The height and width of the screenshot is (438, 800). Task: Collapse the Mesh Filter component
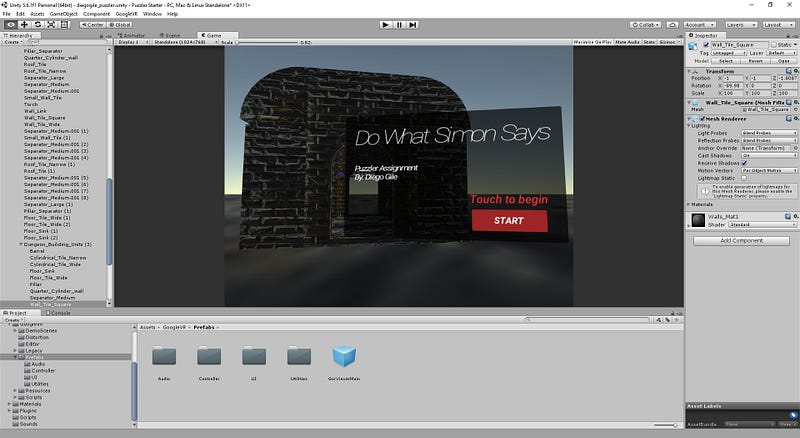click(x=689, y=103)
